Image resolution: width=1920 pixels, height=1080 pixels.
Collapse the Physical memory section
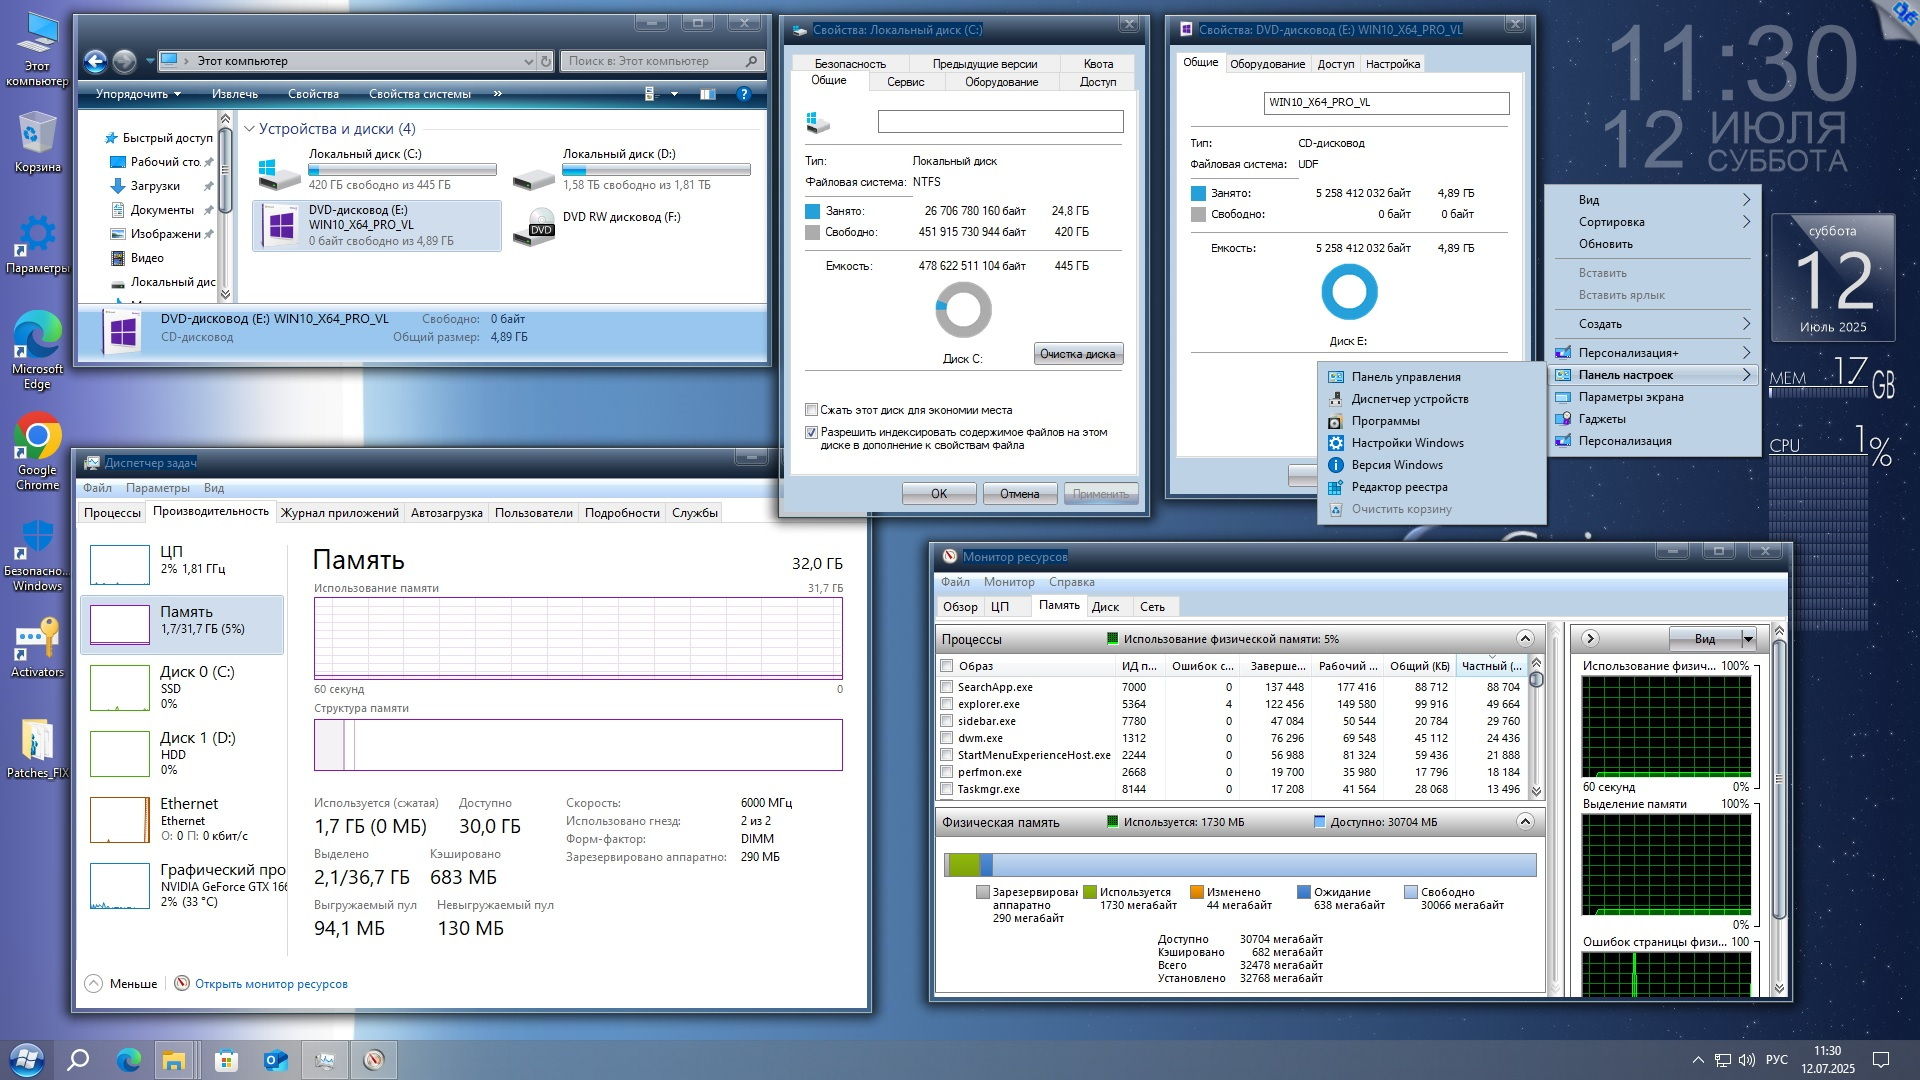point(1524,822)
